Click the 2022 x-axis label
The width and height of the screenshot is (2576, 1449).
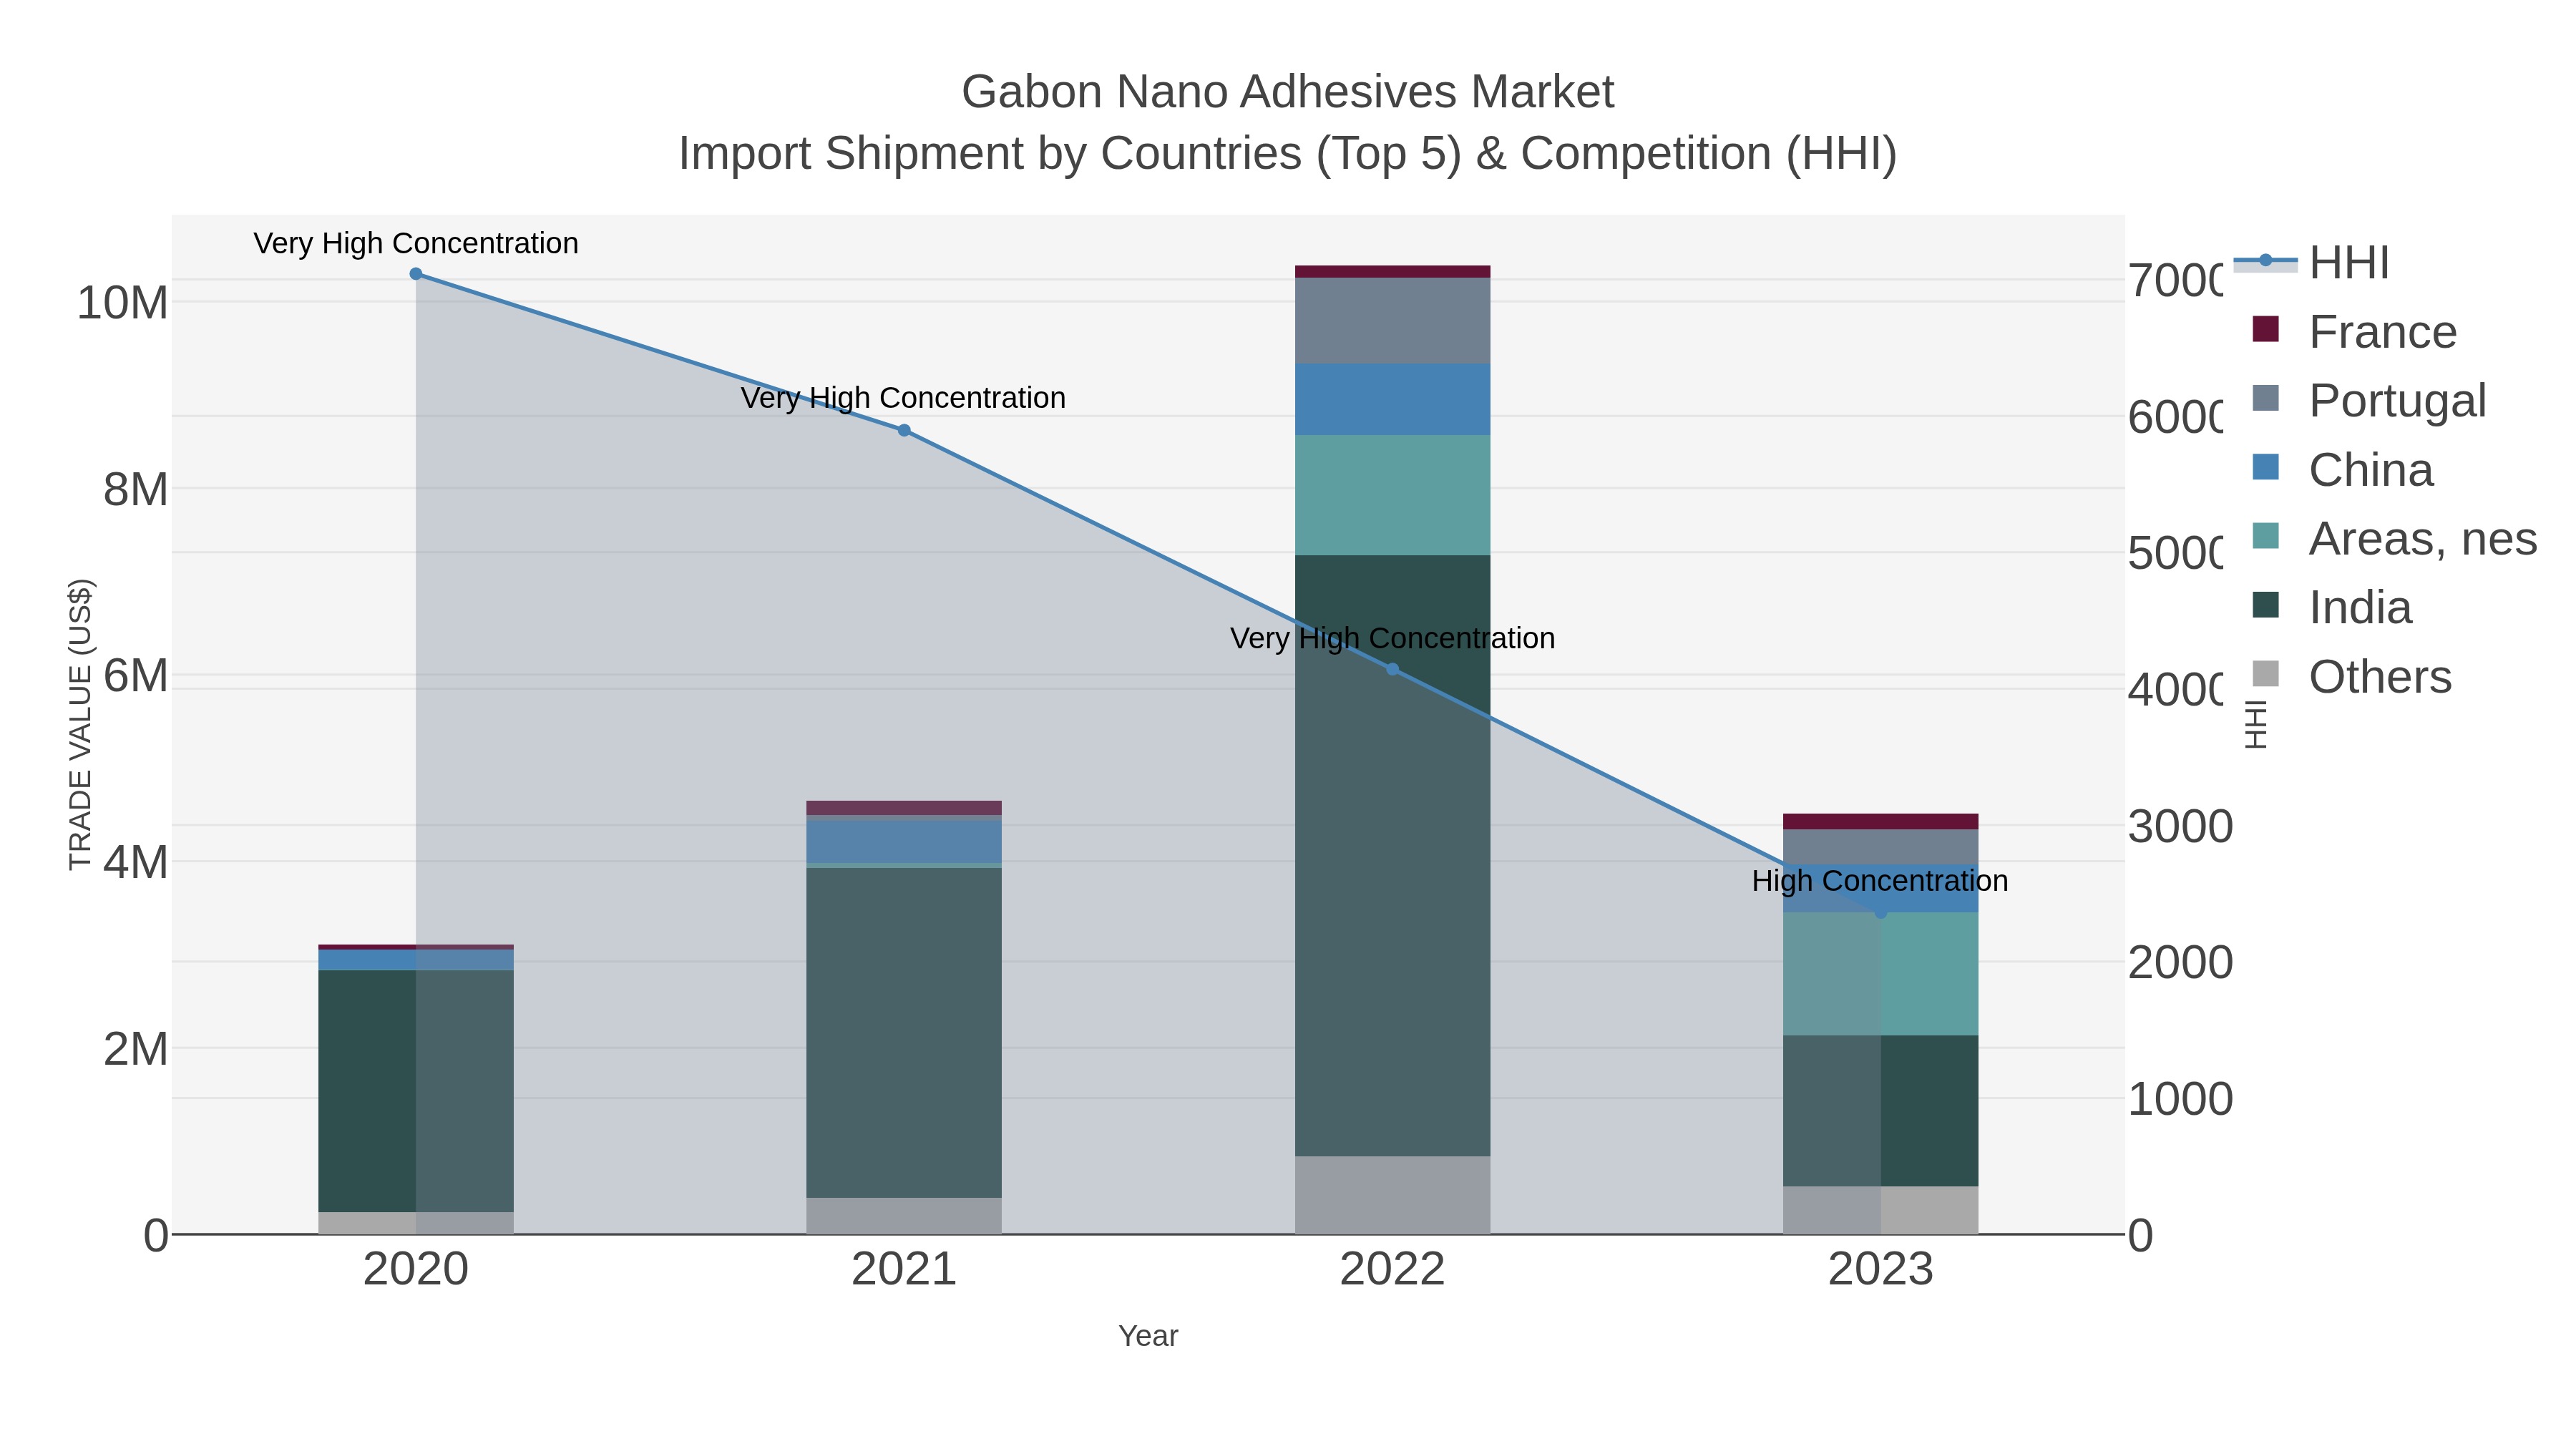(1392, 1270)
